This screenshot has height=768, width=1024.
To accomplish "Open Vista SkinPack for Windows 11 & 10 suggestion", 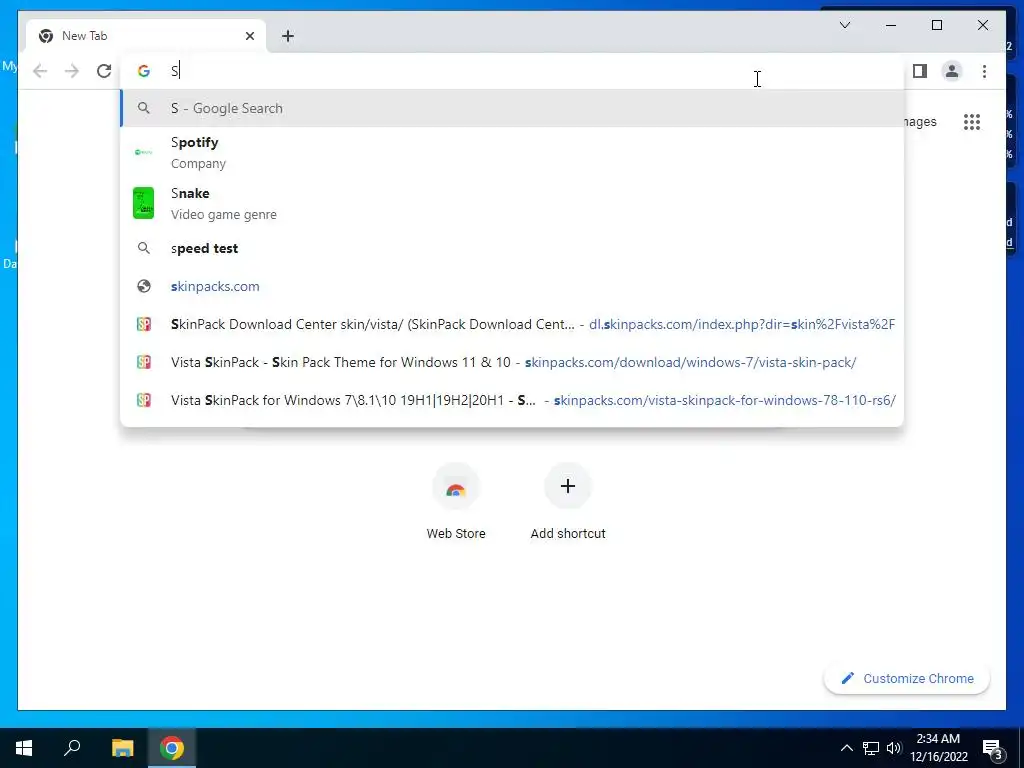I will tap(513, 362).
